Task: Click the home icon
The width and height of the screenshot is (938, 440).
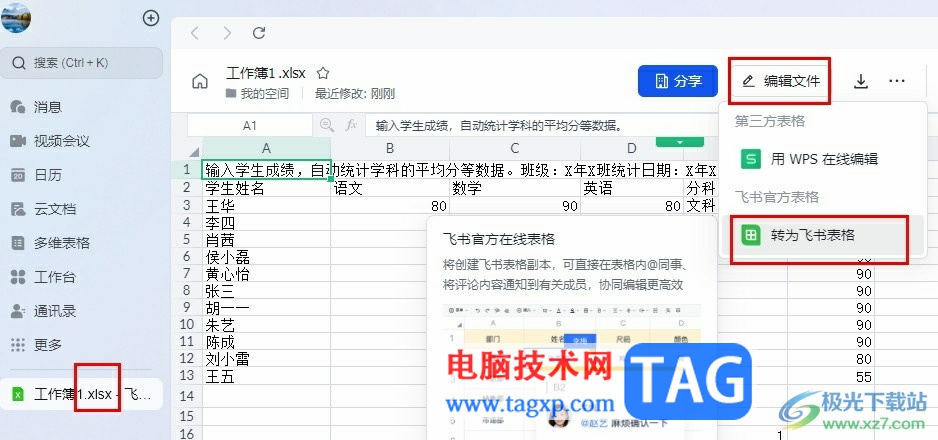Action: pos(200,82)
